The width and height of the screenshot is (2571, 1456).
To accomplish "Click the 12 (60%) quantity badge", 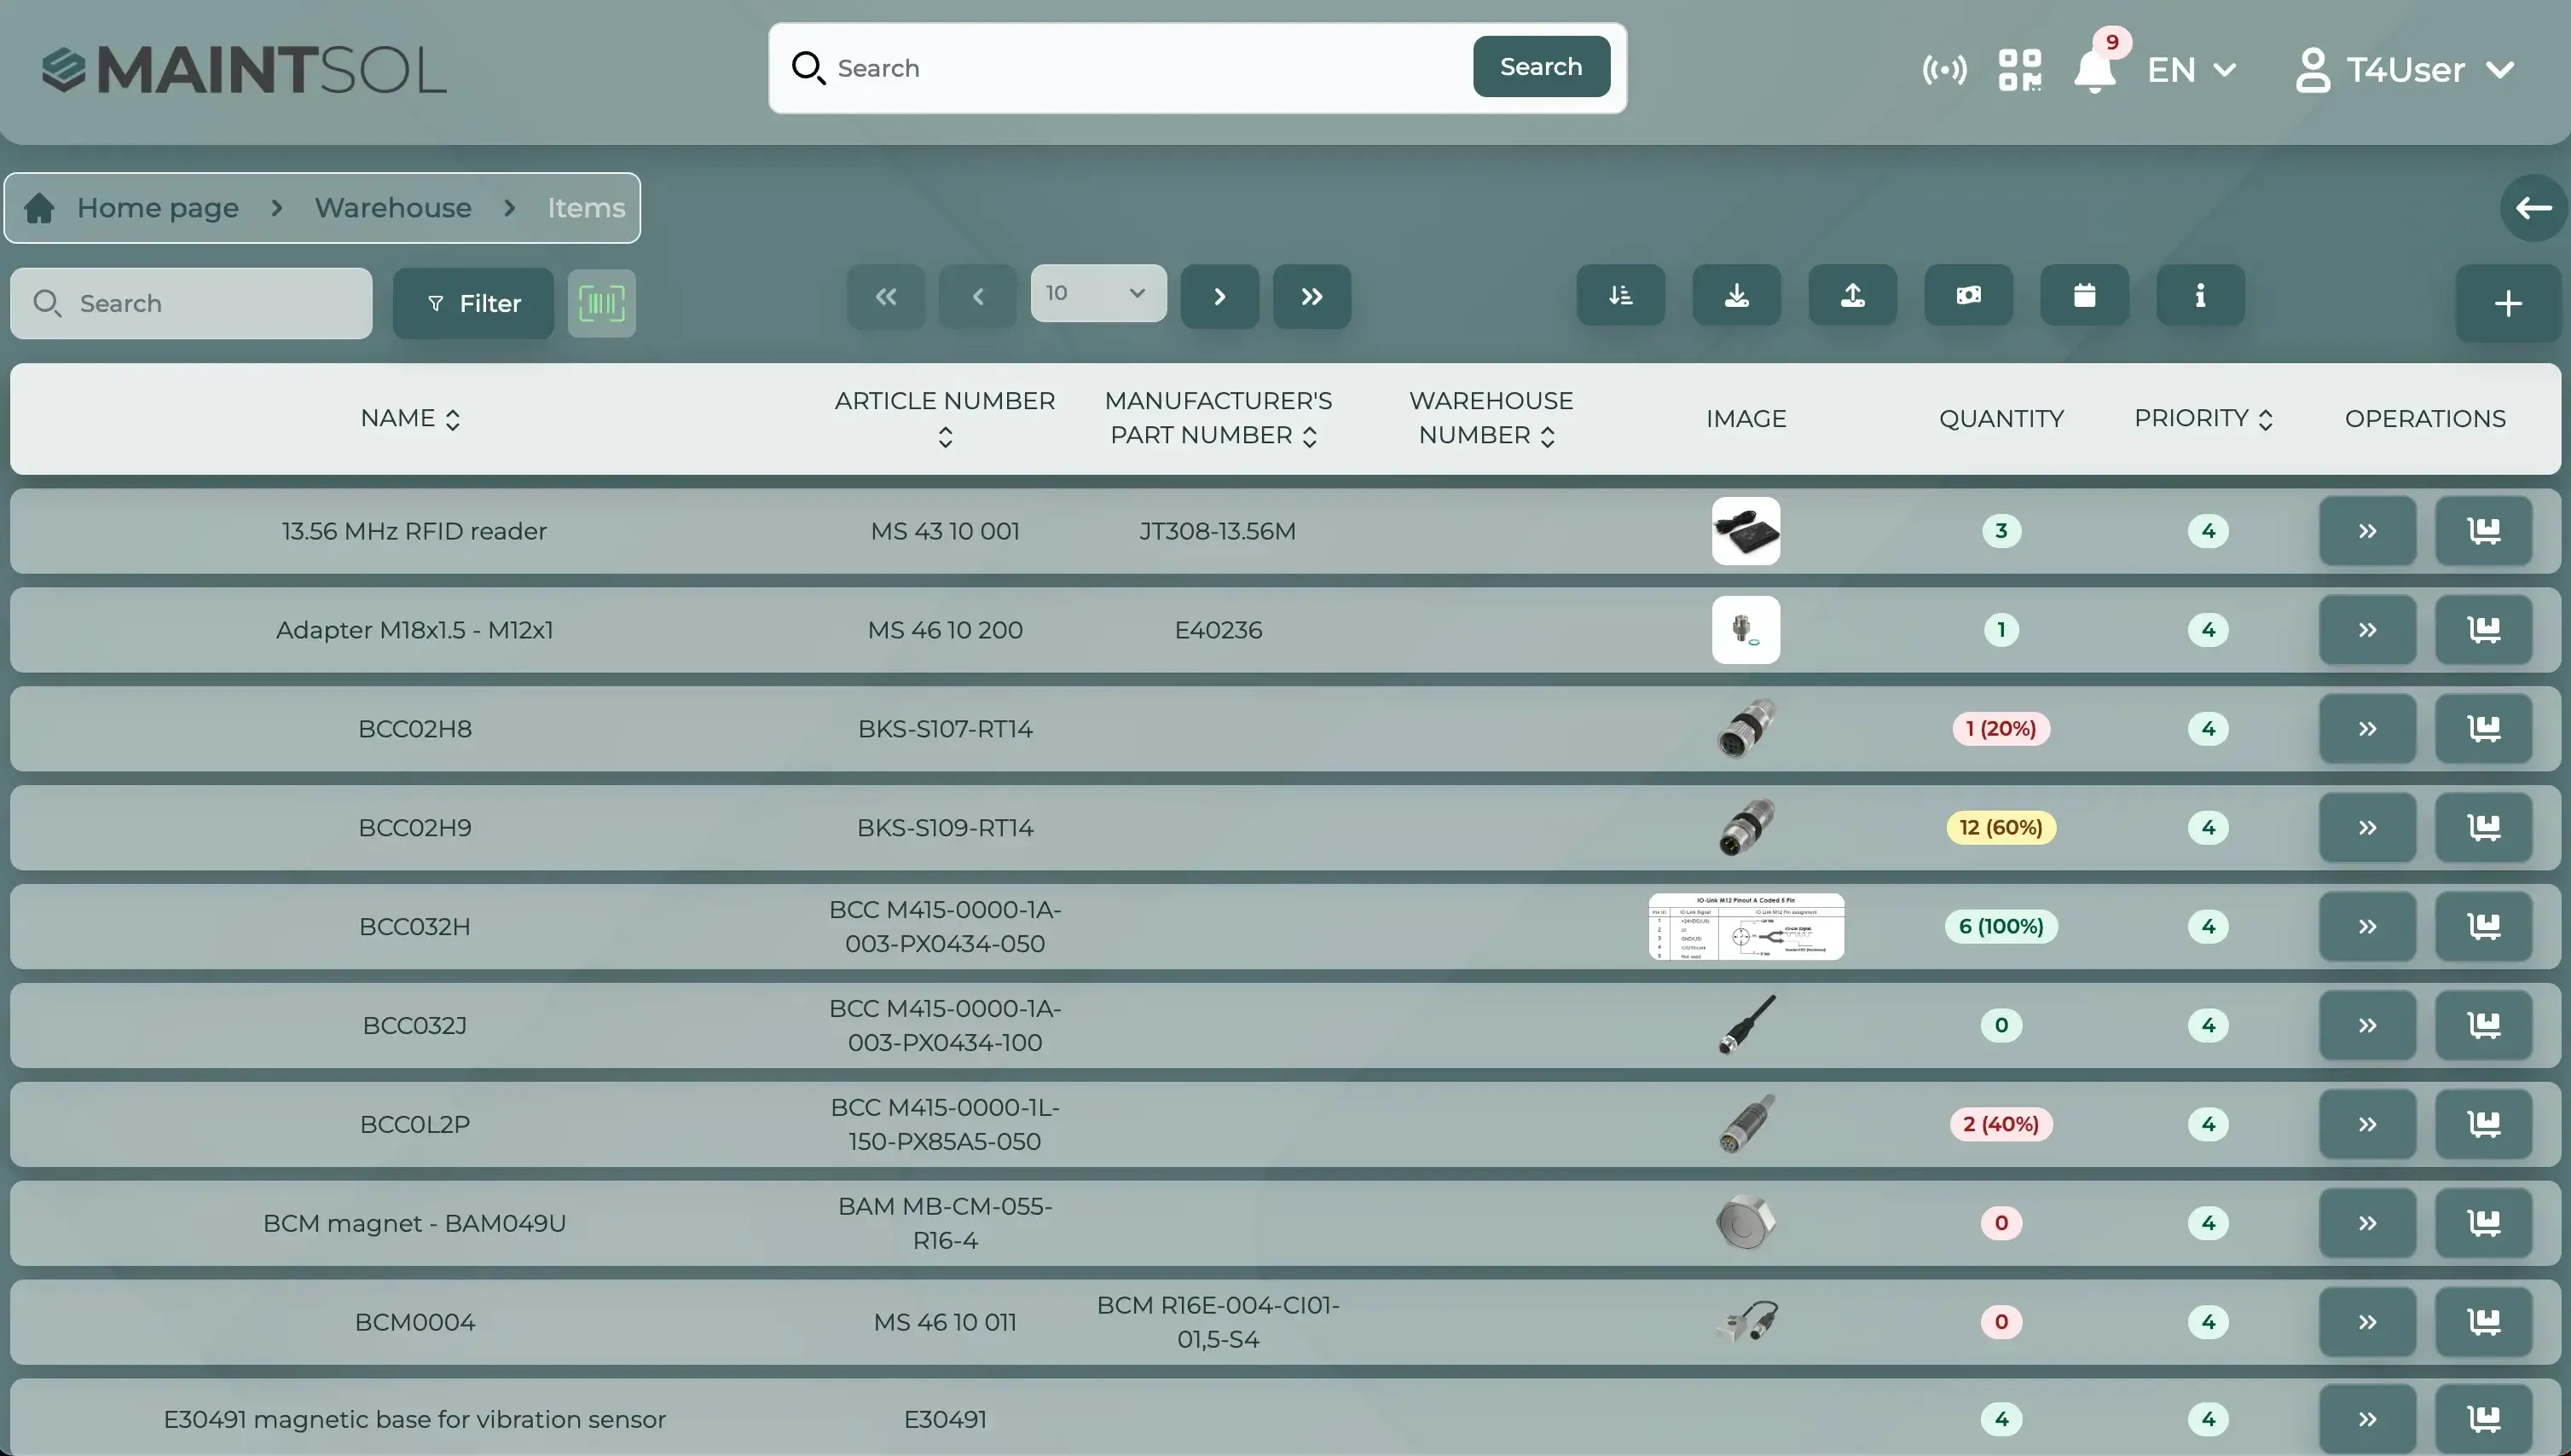I will (2001, 828).
